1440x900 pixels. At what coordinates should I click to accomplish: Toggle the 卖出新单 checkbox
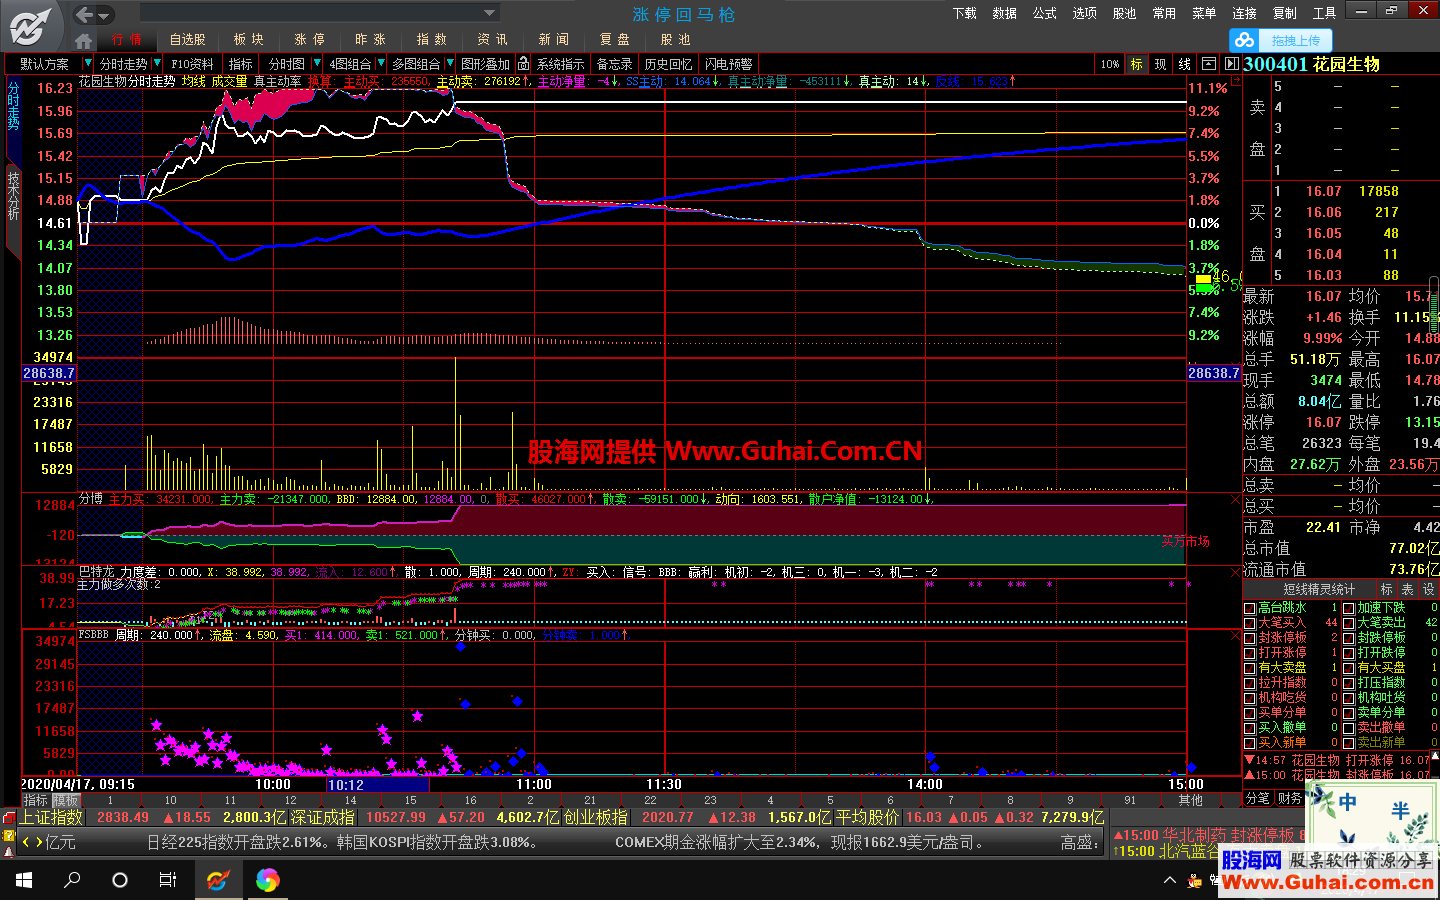point(1349,743)
